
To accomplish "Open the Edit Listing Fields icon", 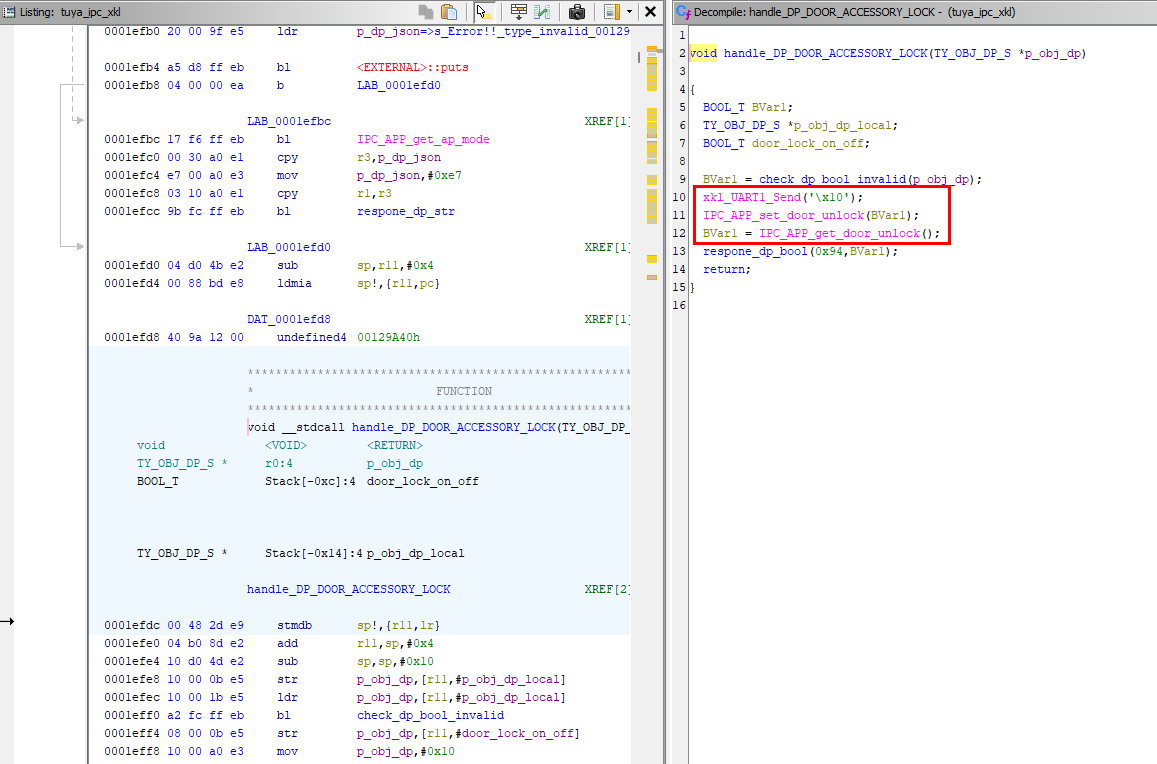I will (x=518, y=12).
